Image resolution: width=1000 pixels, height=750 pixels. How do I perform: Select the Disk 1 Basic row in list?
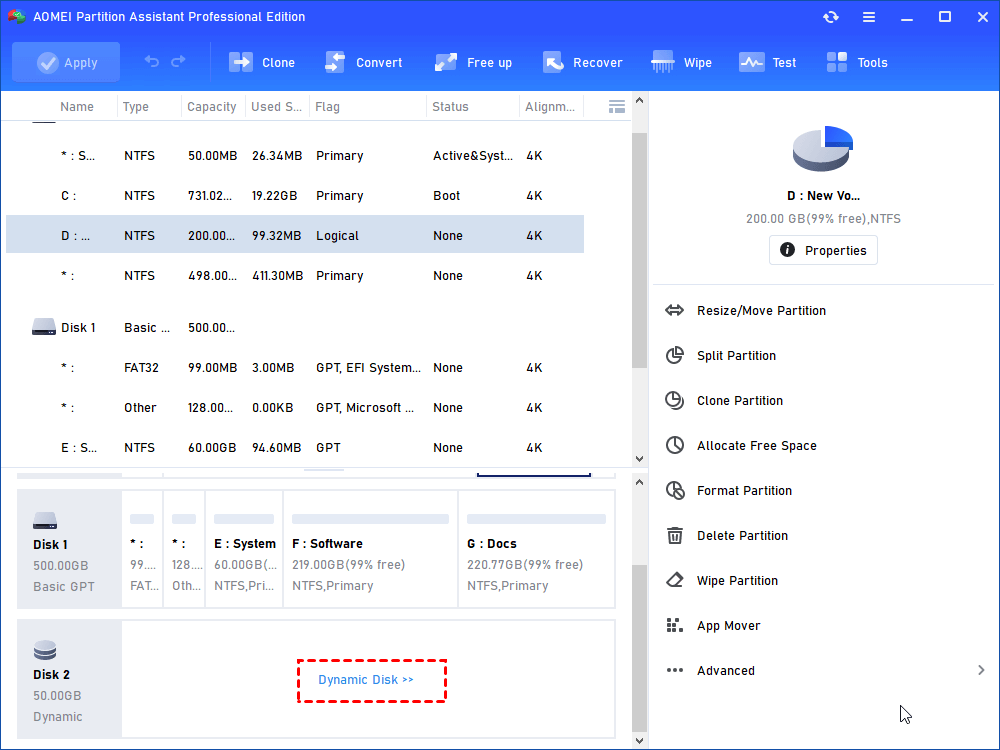click(x=295, y=328)
